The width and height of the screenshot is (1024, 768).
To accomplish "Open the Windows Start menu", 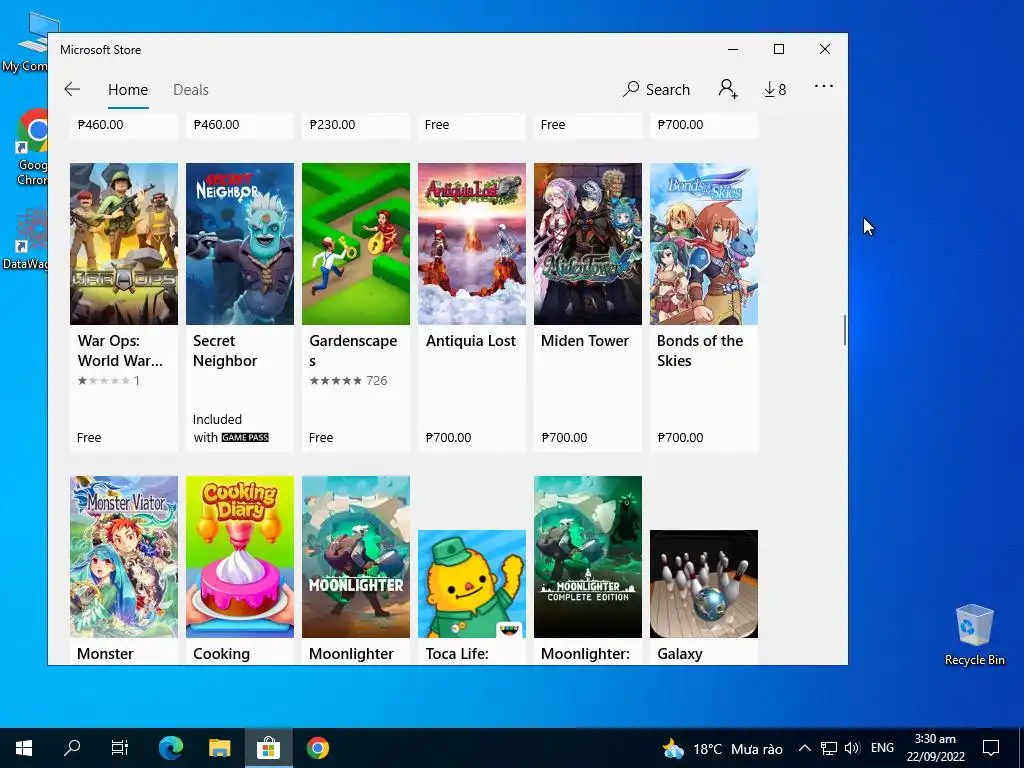I will tap(24, 748).
